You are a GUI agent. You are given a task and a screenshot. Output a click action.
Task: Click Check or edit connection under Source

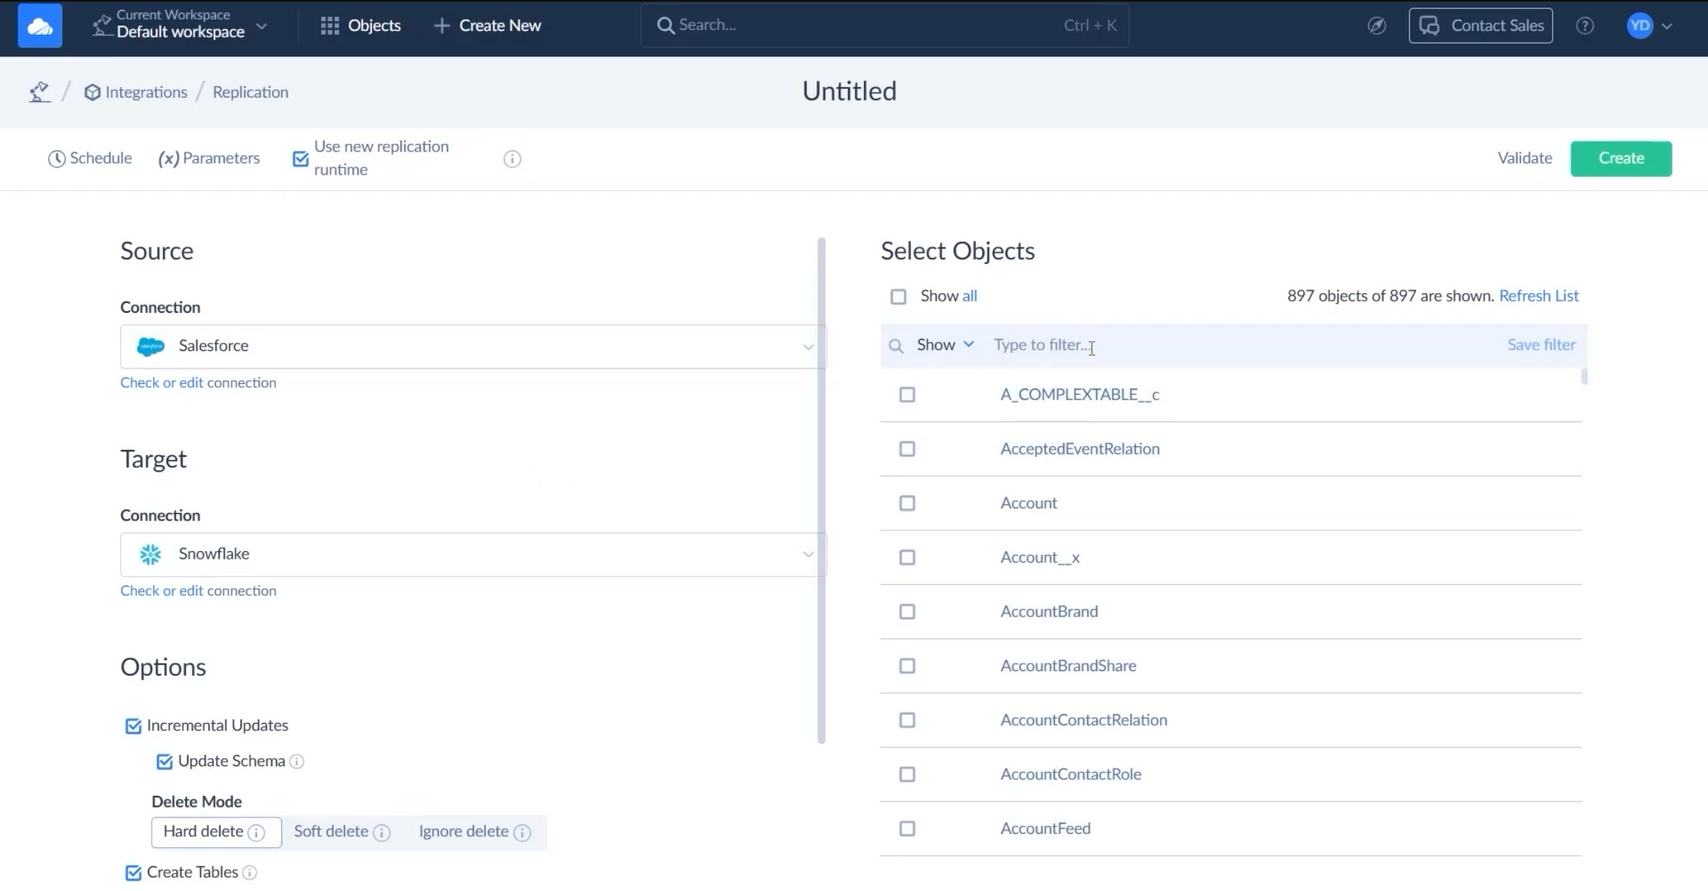198,382
